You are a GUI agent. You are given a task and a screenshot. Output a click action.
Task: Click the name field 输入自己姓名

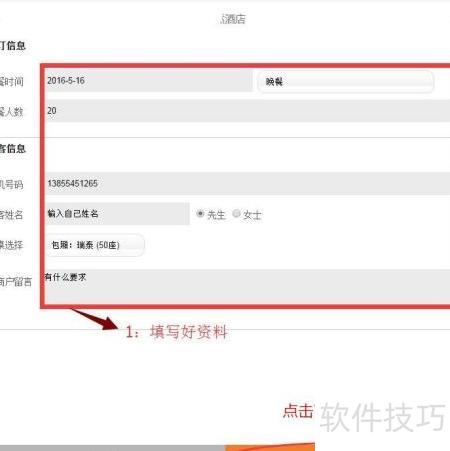pos(117,214)
